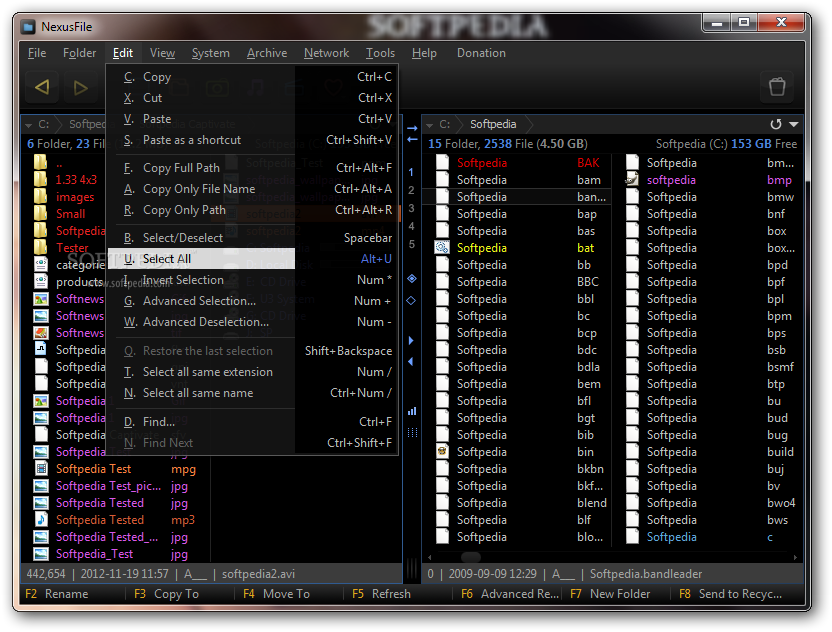Click the right-pointing arrow at top of center strip

pos(412,128)
